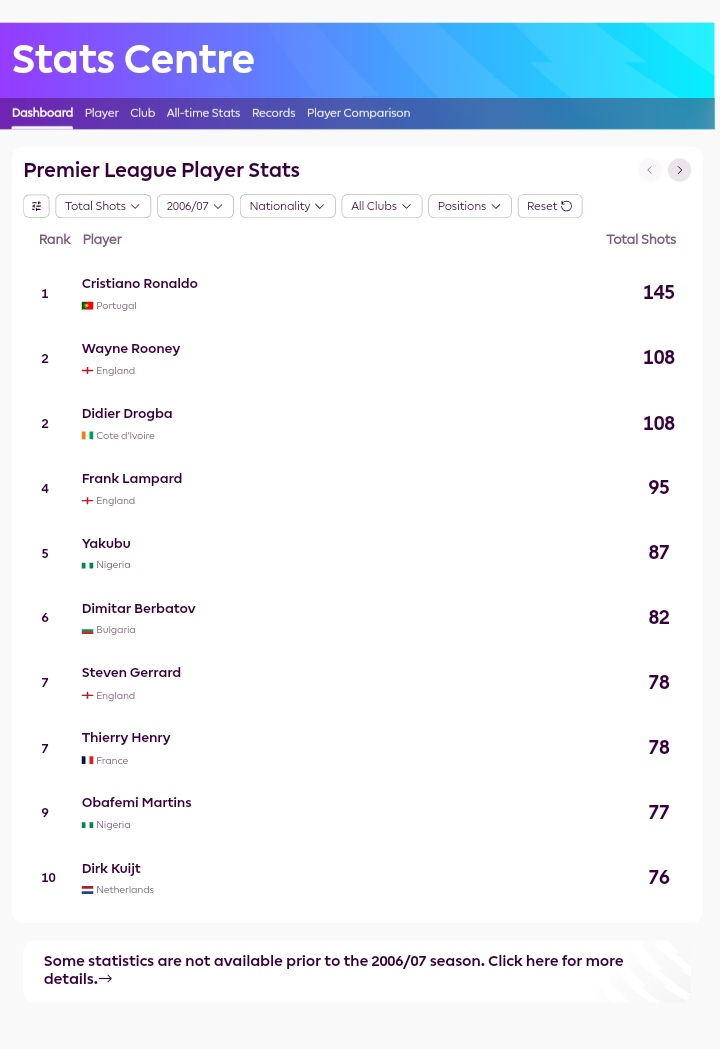720x1049 pixels.
Task: Expand the All Clubs dropdown
Action: pos(382,206)
